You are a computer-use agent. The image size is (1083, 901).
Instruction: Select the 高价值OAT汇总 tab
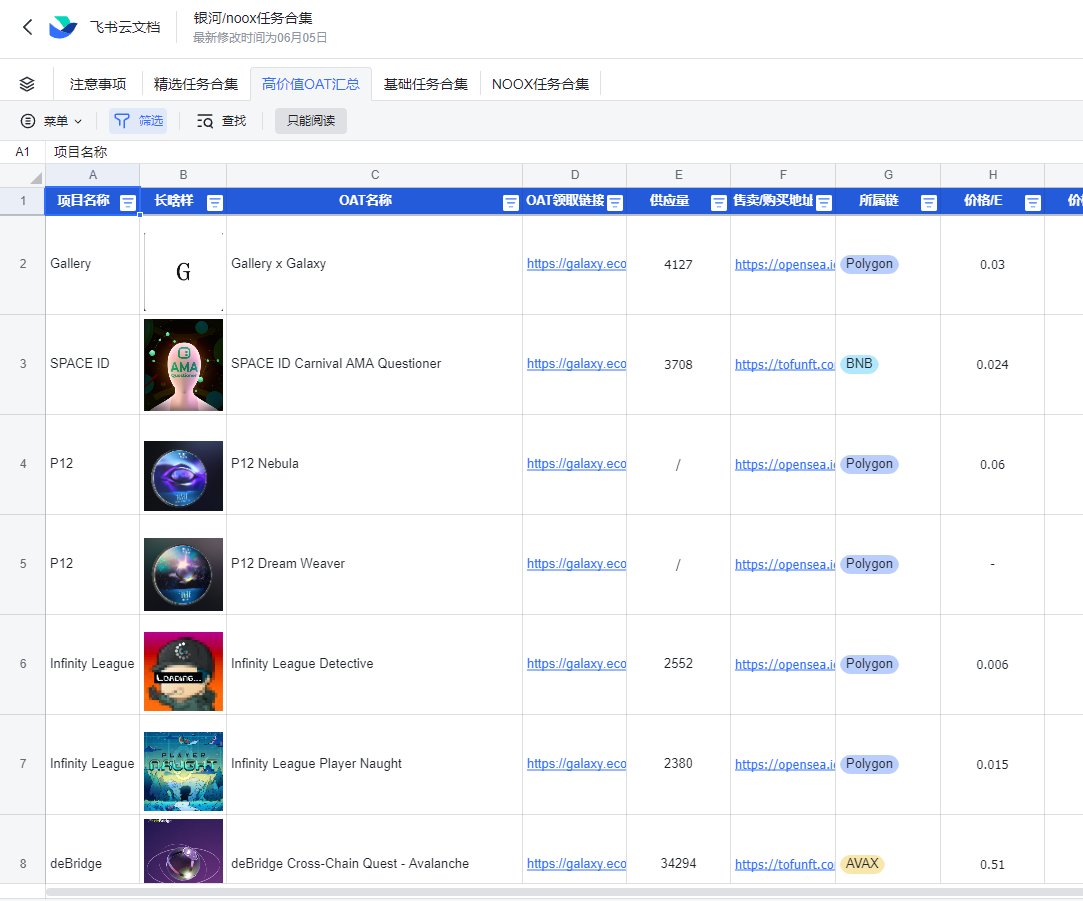[311, 84]
